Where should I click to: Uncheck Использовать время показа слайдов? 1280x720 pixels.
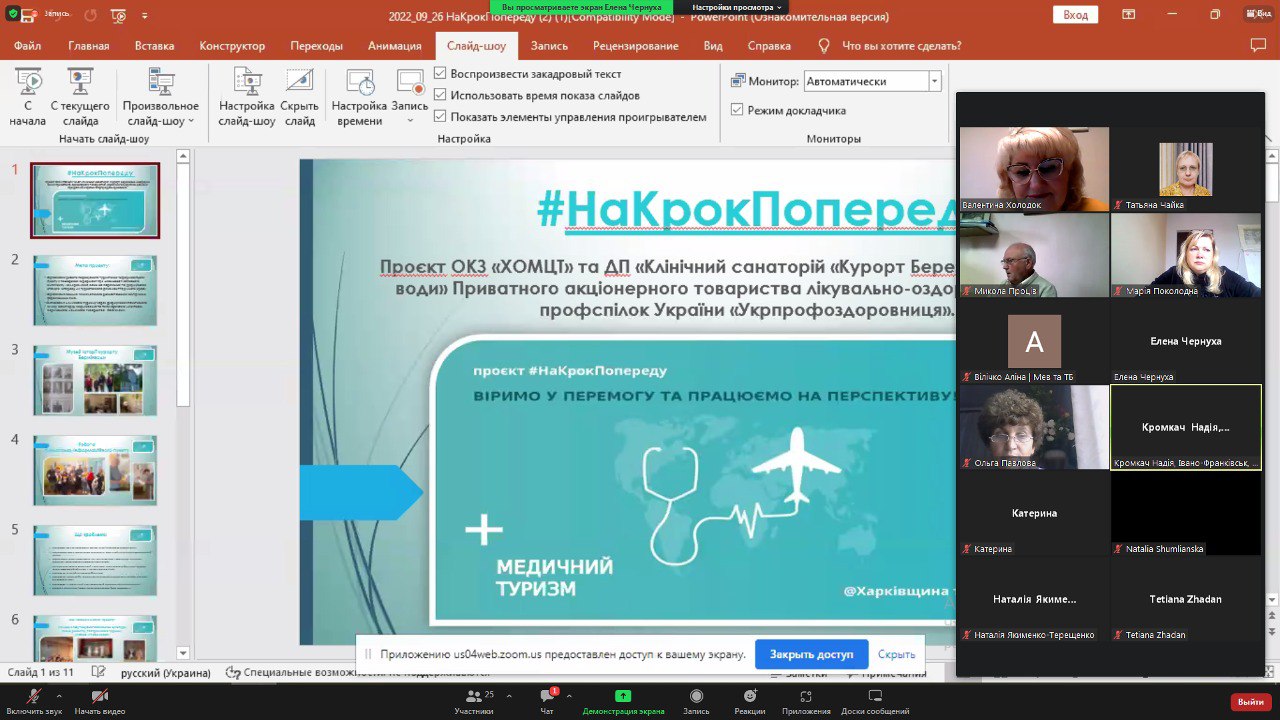tap(440, 95)
